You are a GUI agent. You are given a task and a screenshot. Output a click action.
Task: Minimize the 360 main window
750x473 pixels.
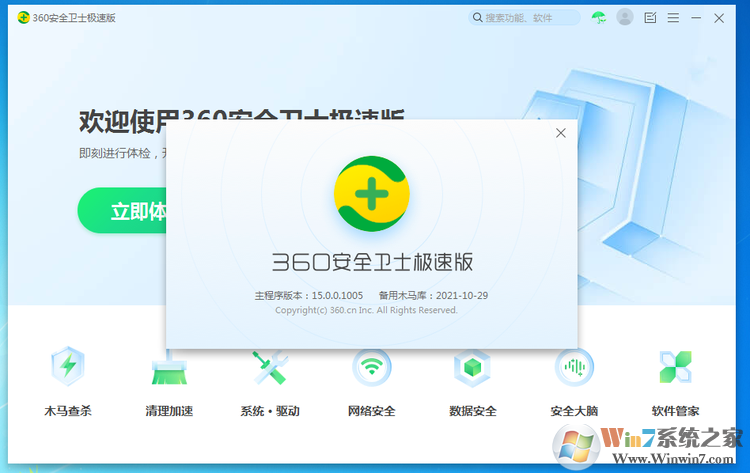coord(696,18)
